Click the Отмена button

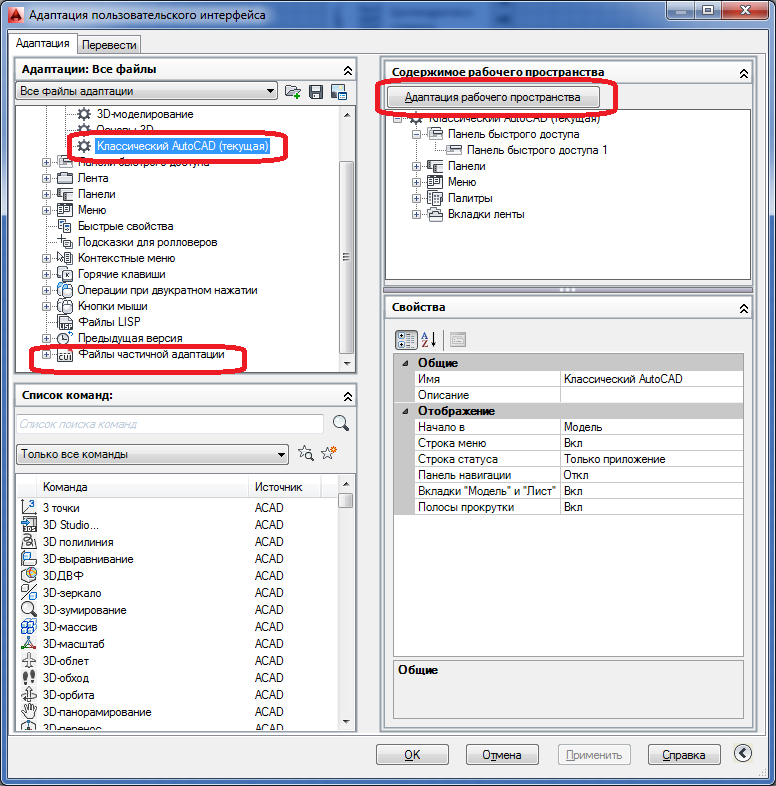(502, 755)
